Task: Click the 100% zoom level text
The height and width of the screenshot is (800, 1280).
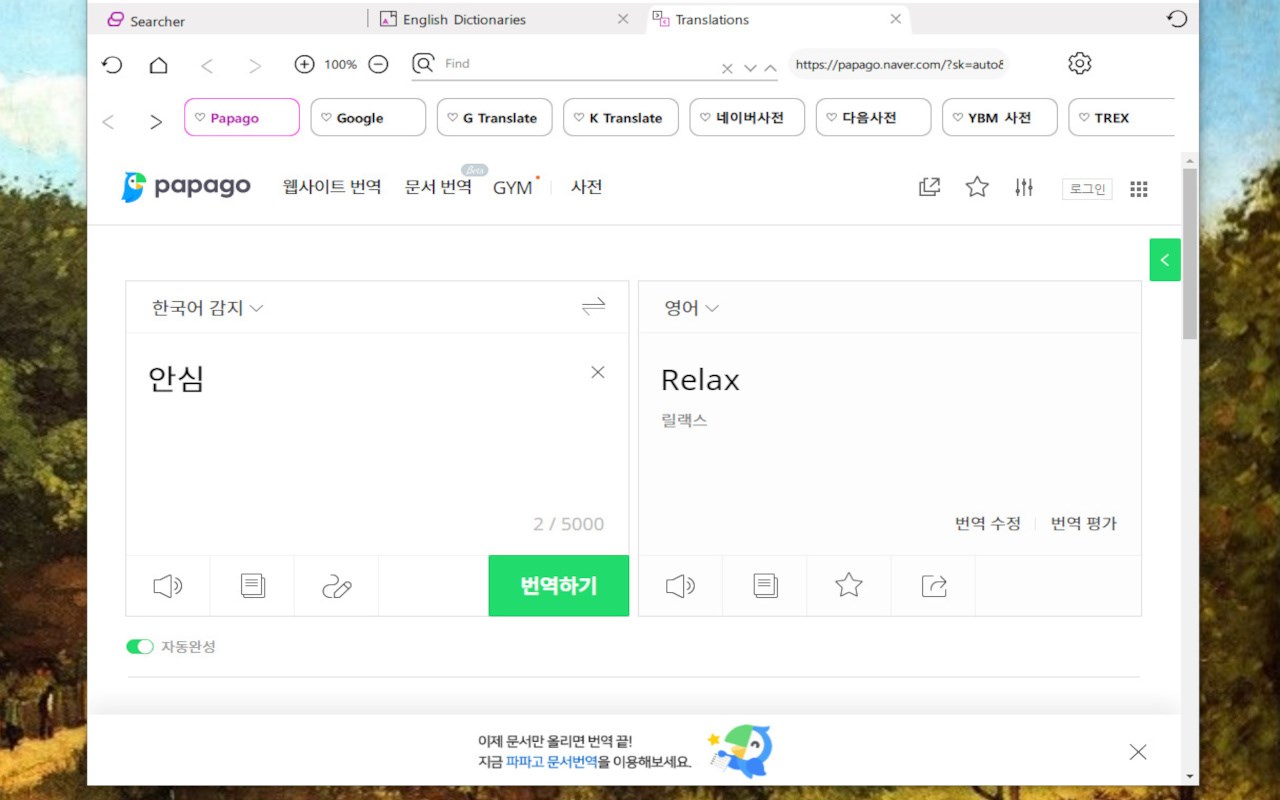Action: click(x=340, y=64)
